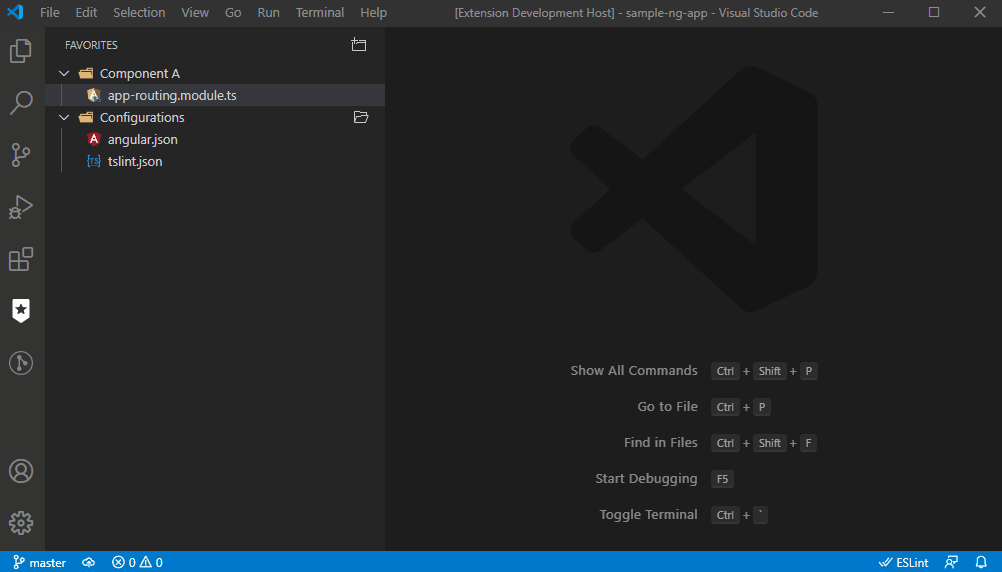The height and width of the screenshot is (572, 1002).
Task: Click the app-routing.module.ts file icon
Action: pos(94,95)
